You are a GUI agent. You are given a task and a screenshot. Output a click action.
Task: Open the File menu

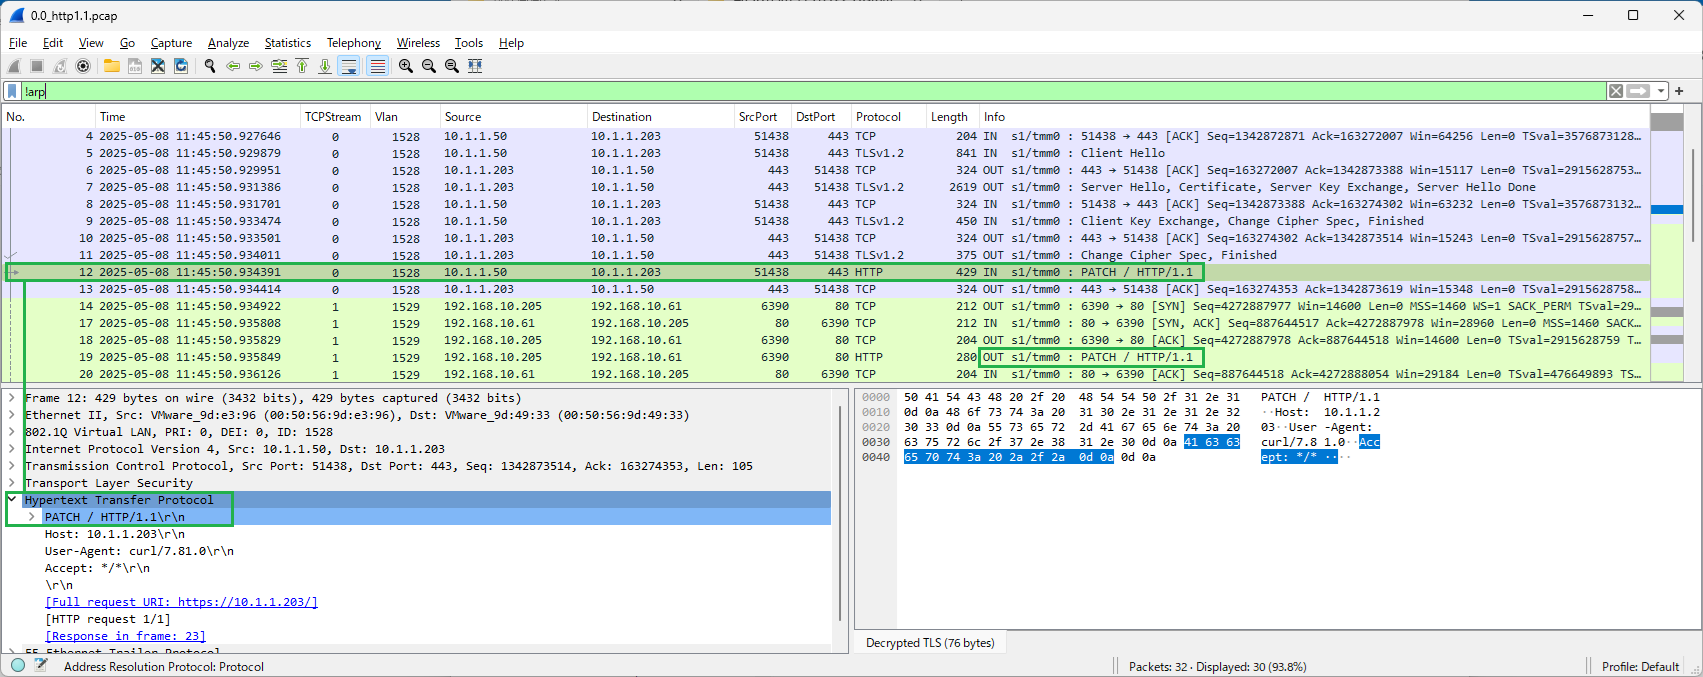(18, 43)
